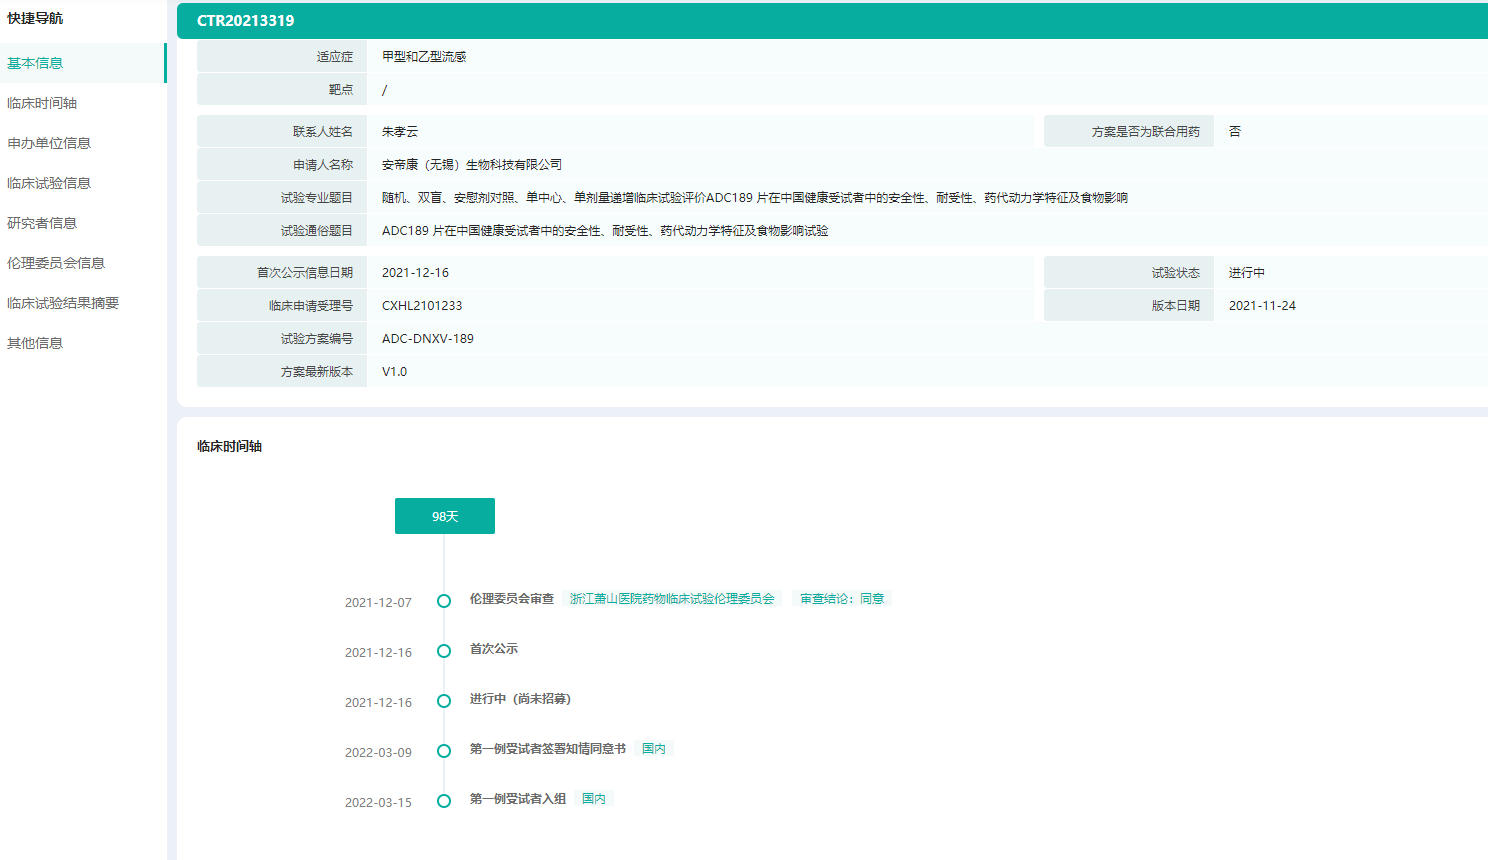Click protocol number ADC-DNXV-189
This screenshot has width=1488, height=860.
428,339
